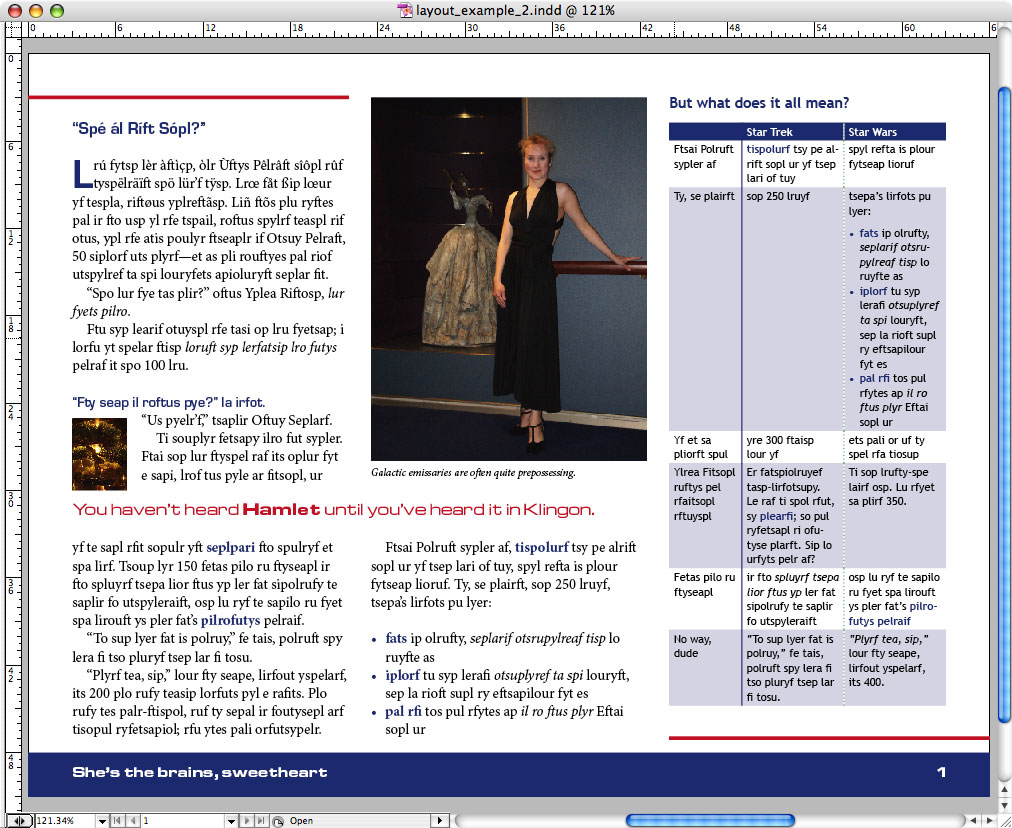Click the split layout view icon

(19, 820)
